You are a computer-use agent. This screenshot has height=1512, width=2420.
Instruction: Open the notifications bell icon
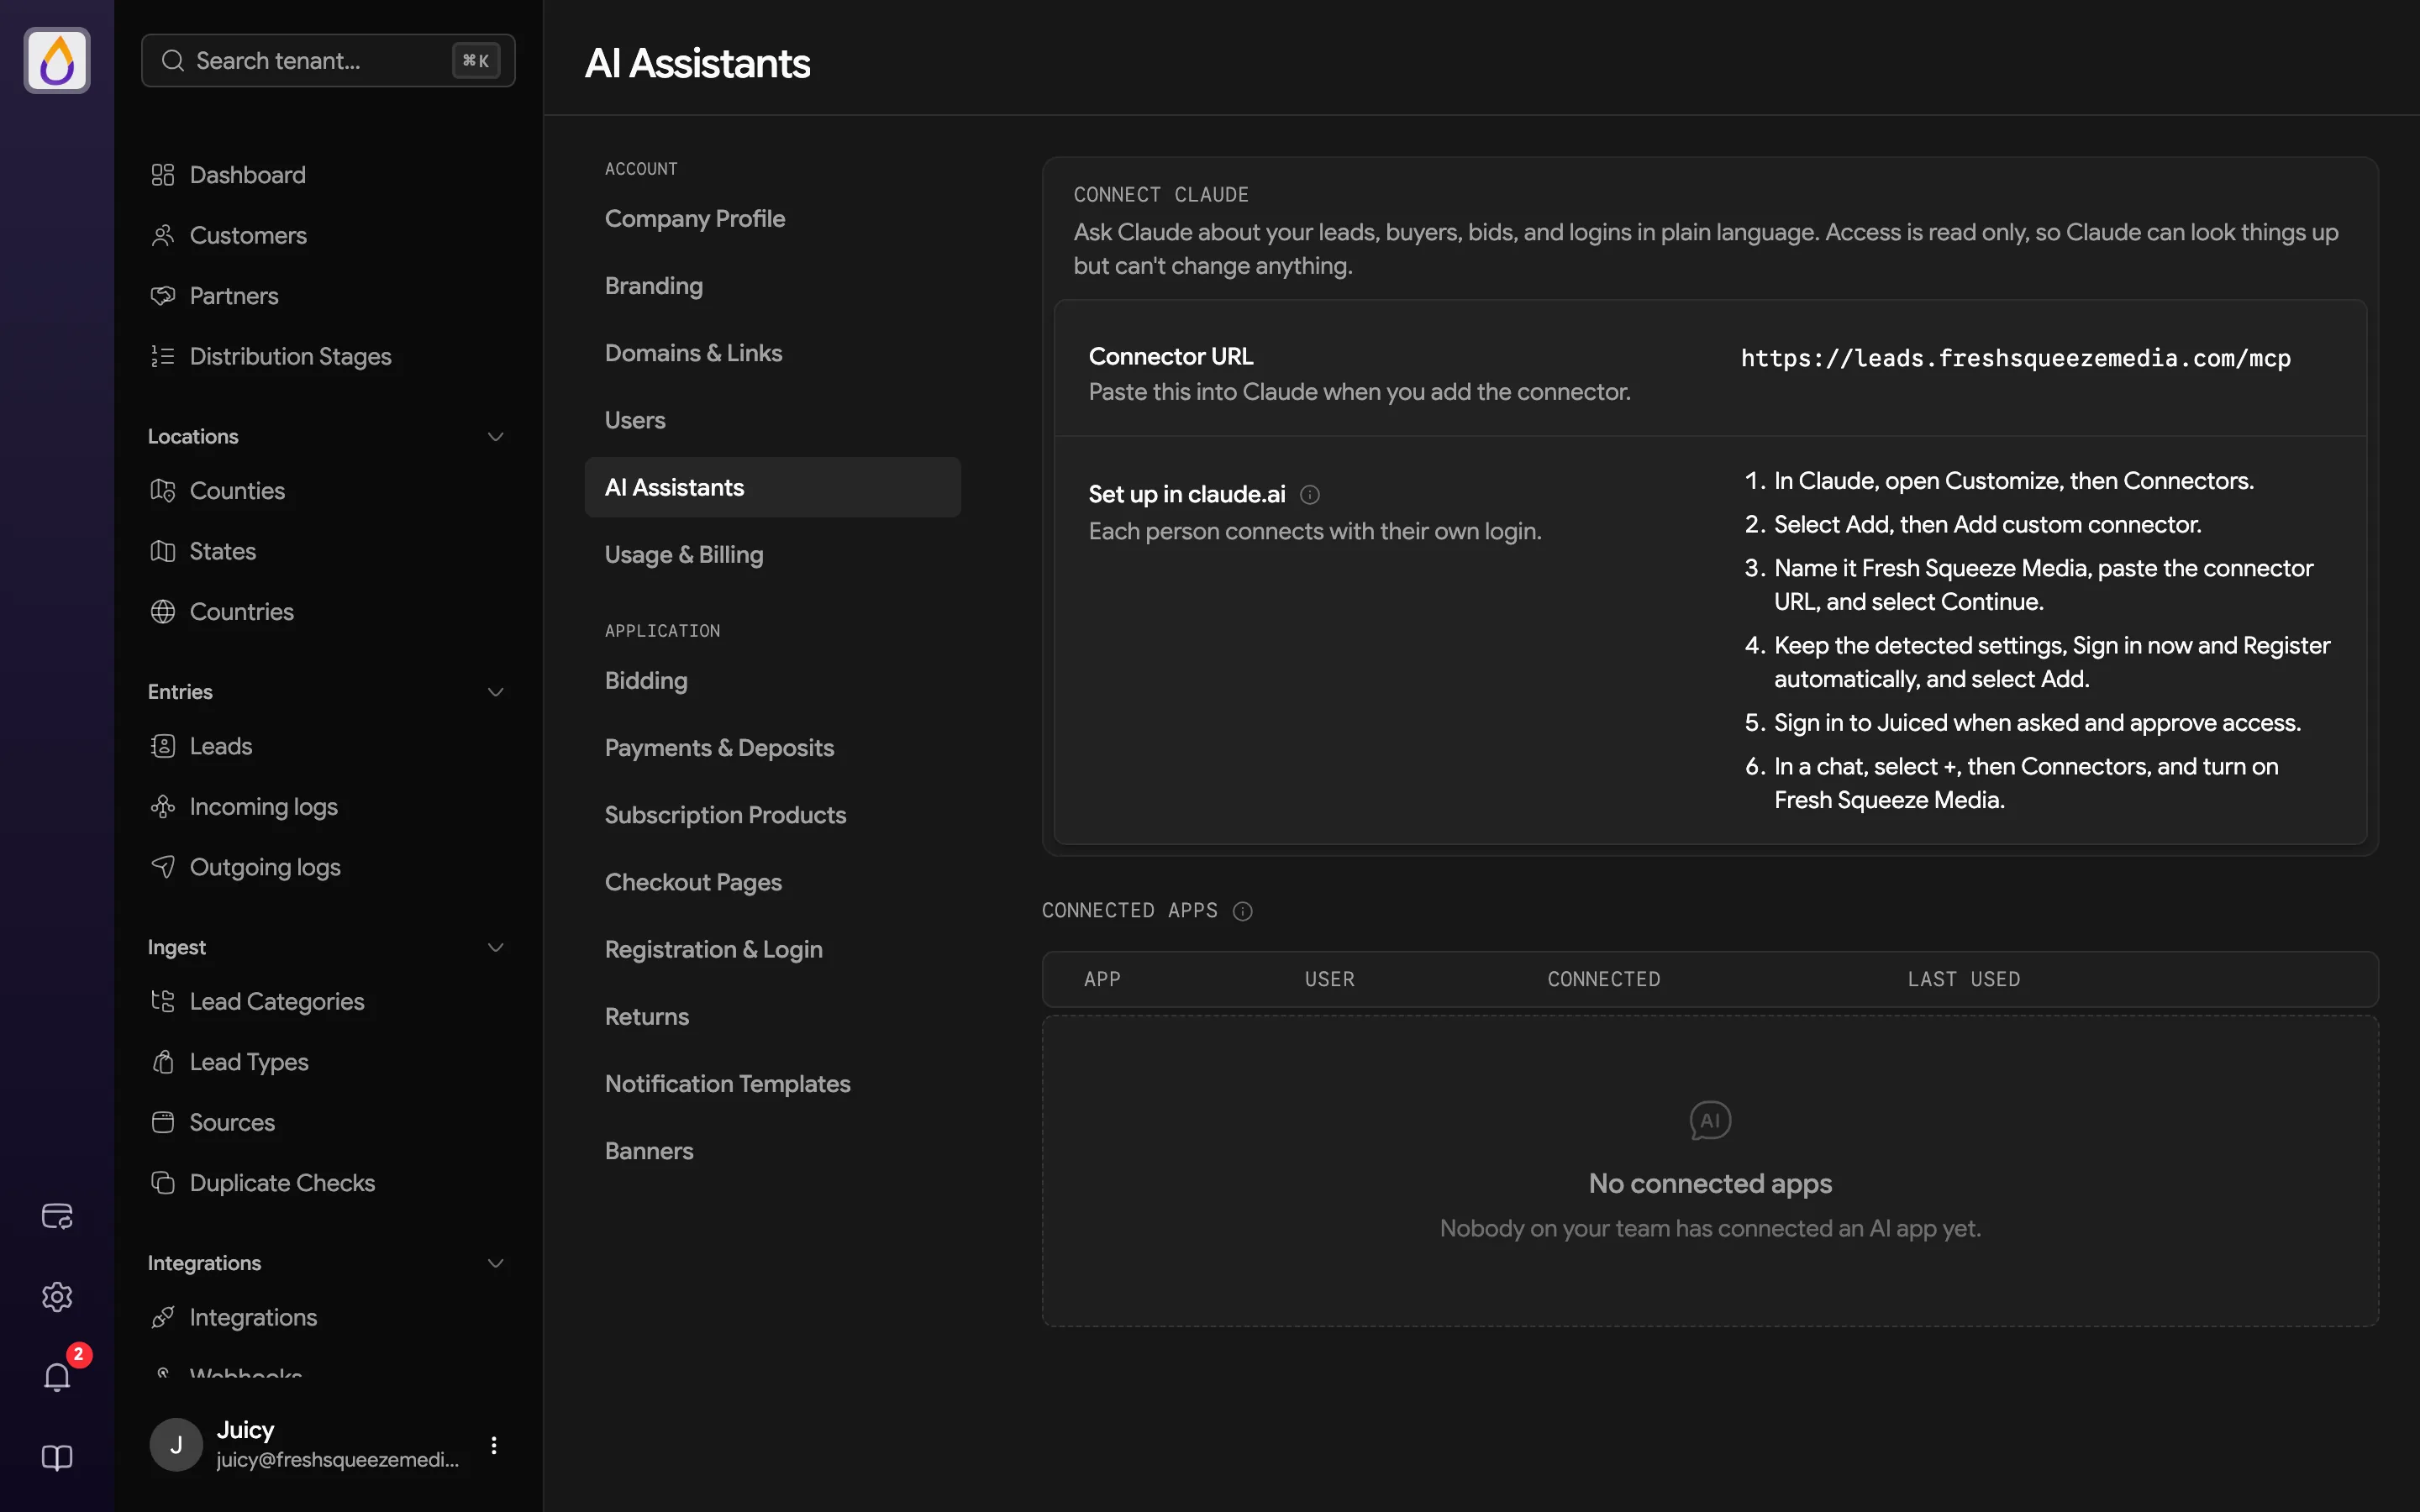tap(57, 1377)
